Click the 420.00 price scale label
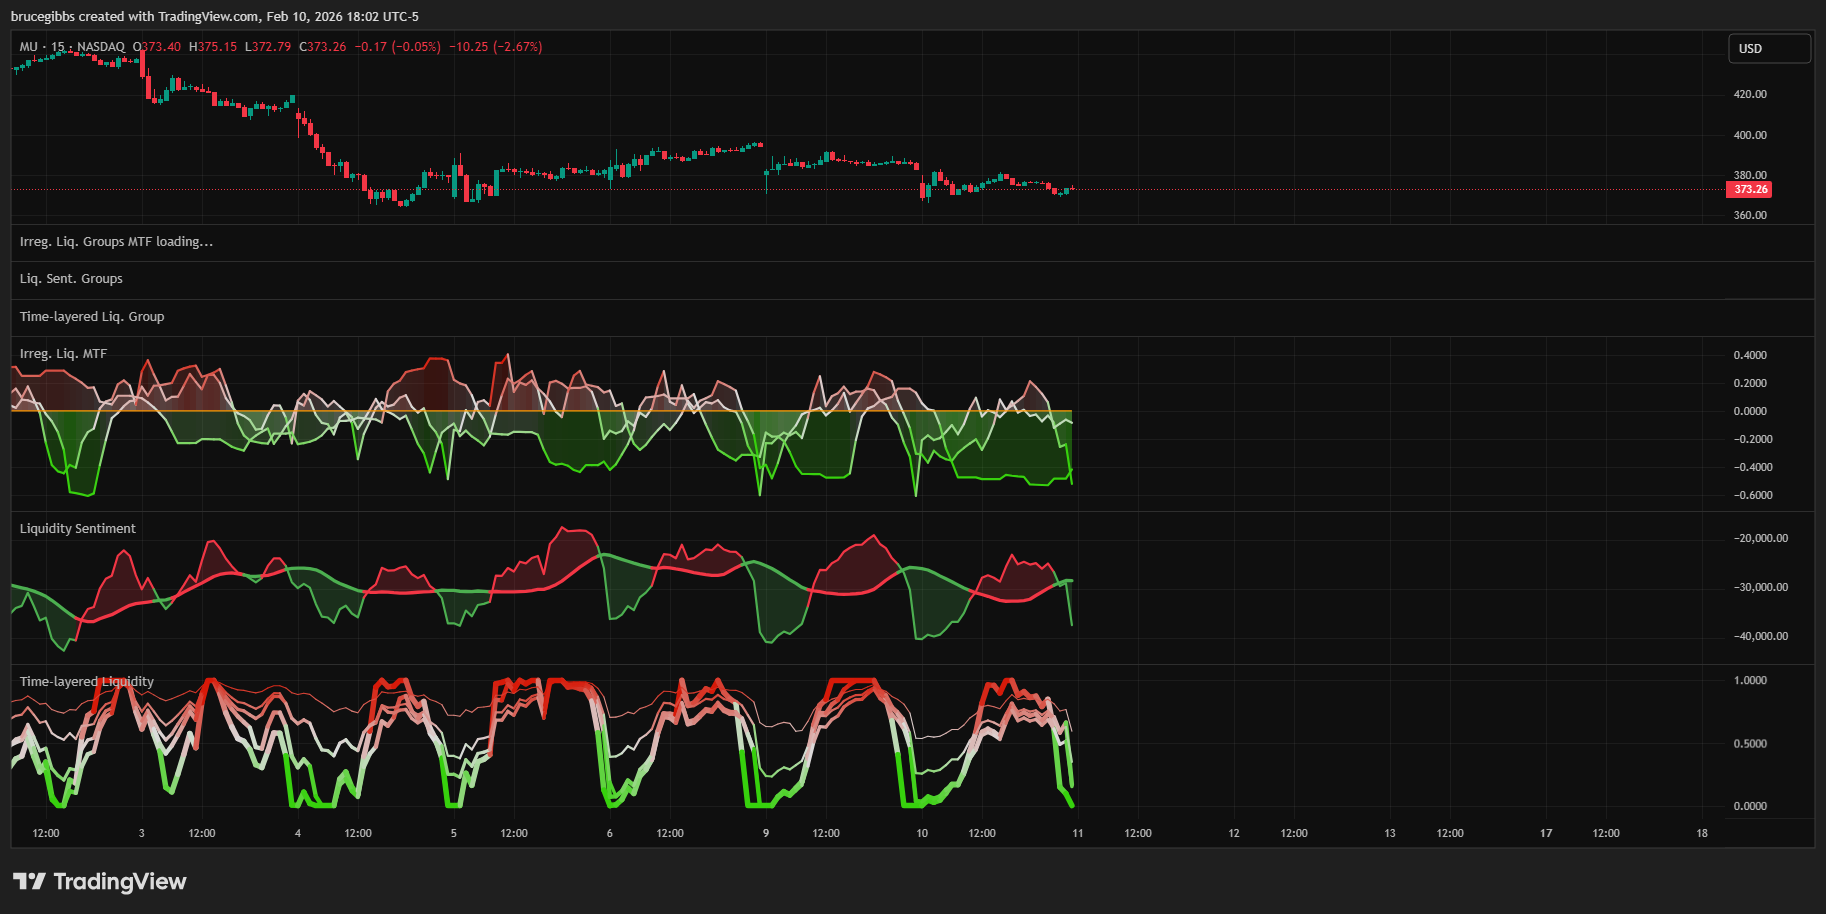Viewport: 1826px width, 914px height. click(x=1750, y=94)
